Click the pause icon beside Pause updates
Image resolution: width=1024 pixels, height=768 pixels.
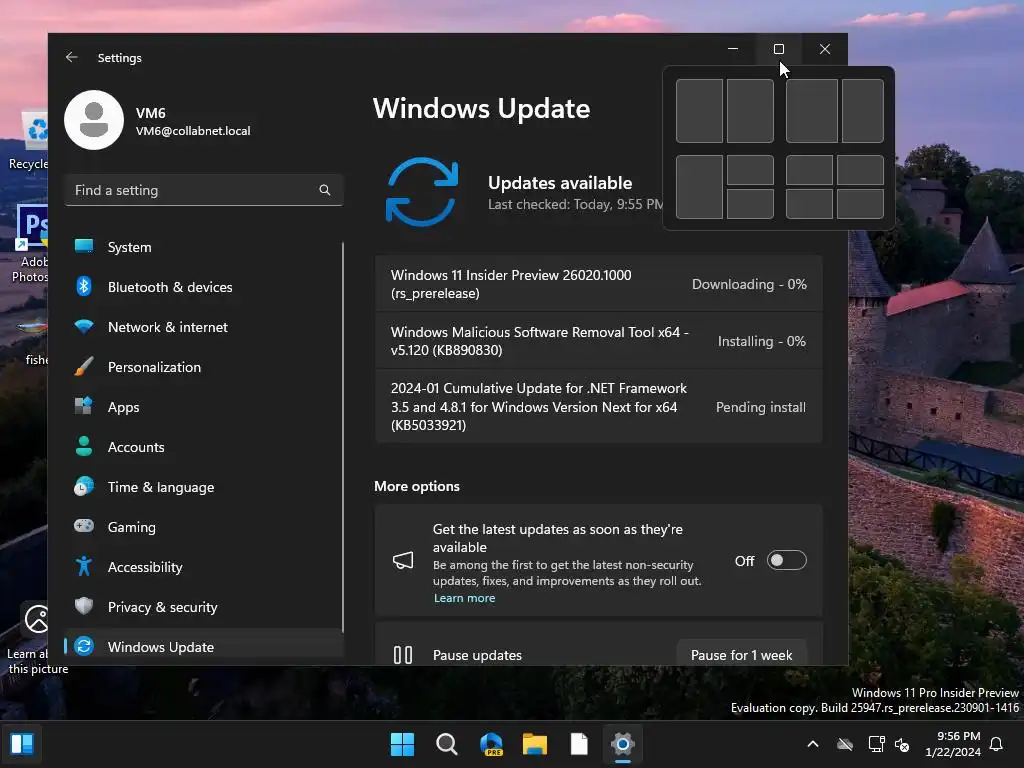(x=403, y=654)
